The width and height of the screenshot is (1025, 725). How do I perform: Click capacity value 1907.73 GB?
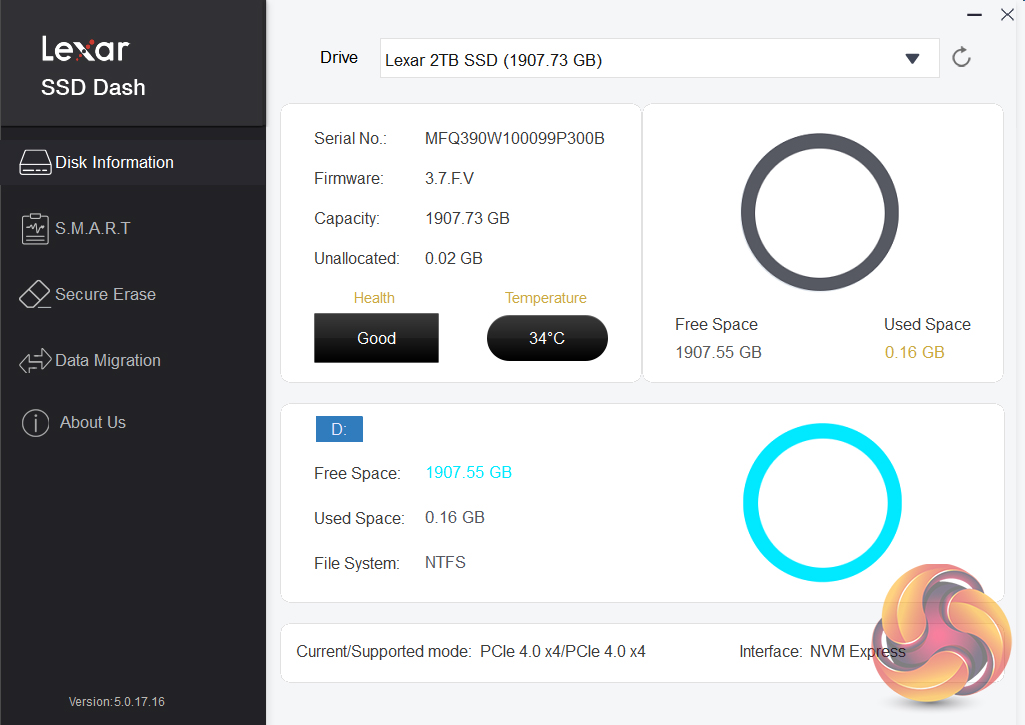pyautogui.click(x=467, y=218)
